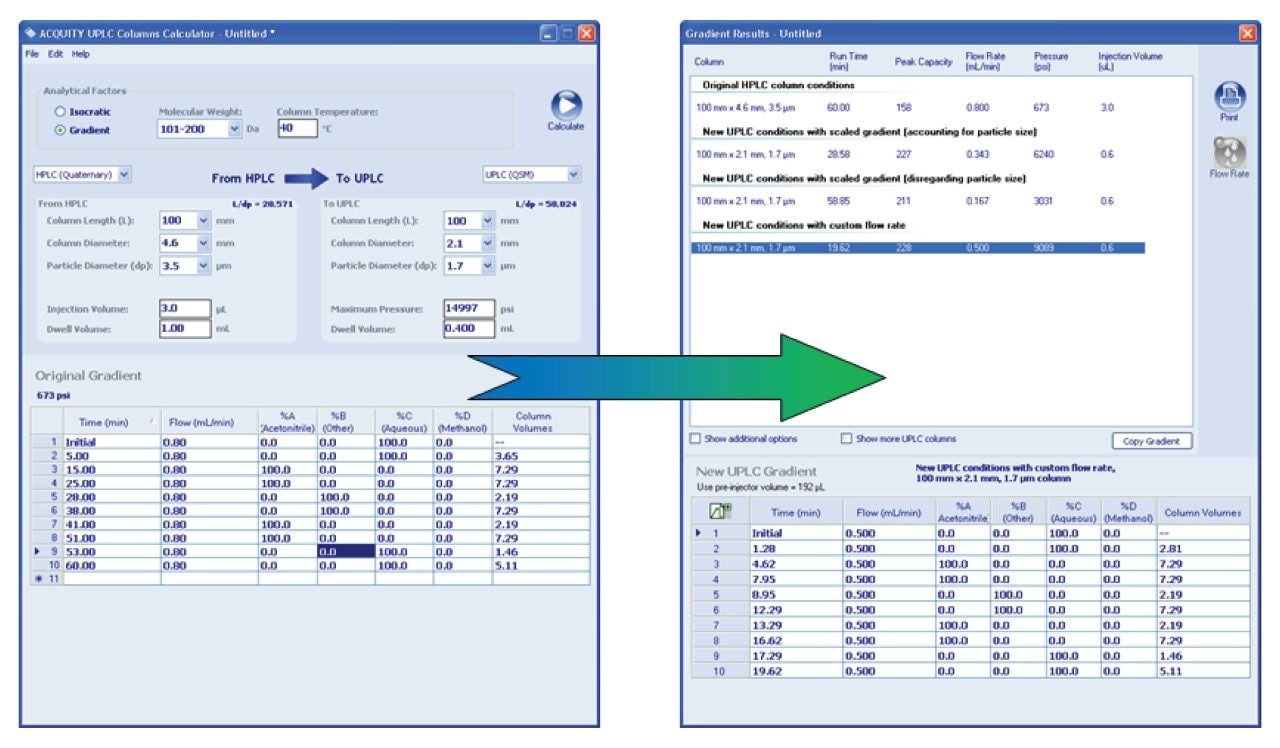
Task: Click the Maximum Pressure 14997 field
Action: pyautogui.click(x=469, y=309)
